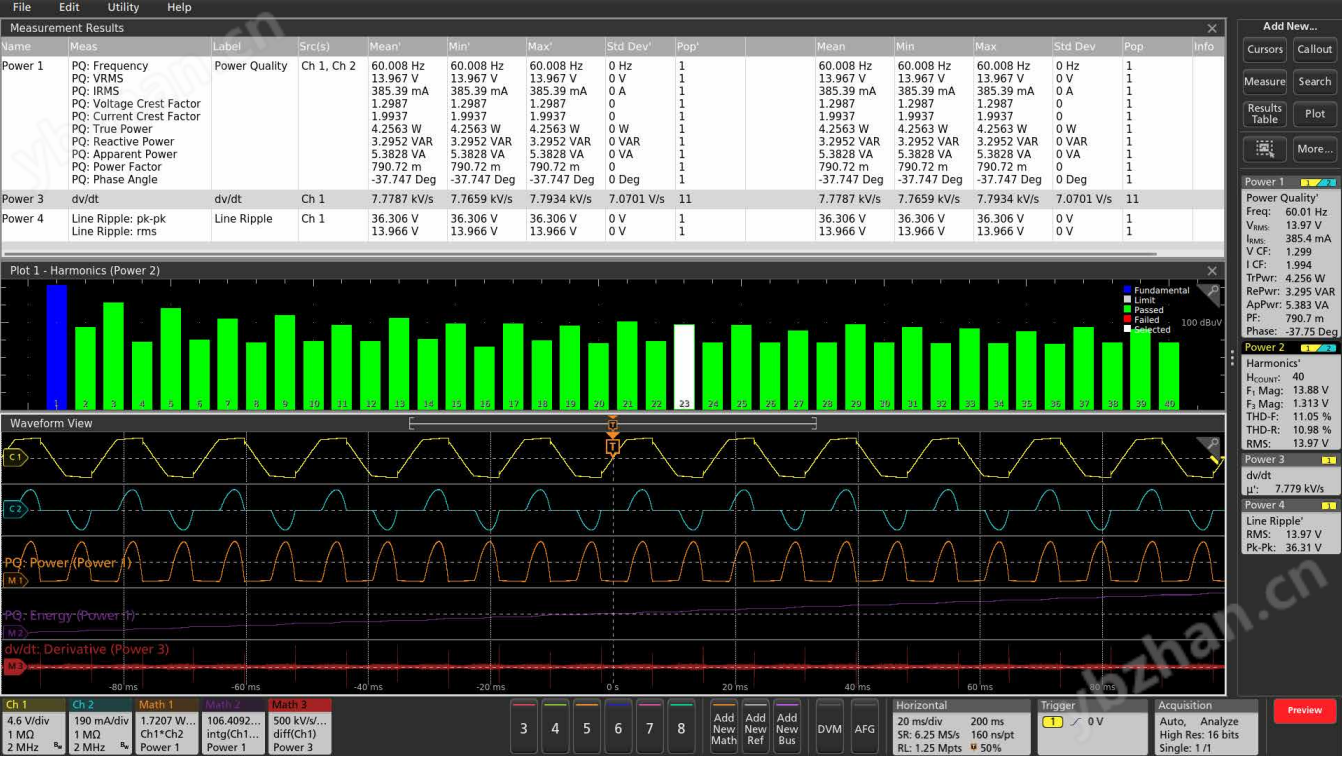Click the Label column header
Viewport: 1342px width, 757px height.
254,47
